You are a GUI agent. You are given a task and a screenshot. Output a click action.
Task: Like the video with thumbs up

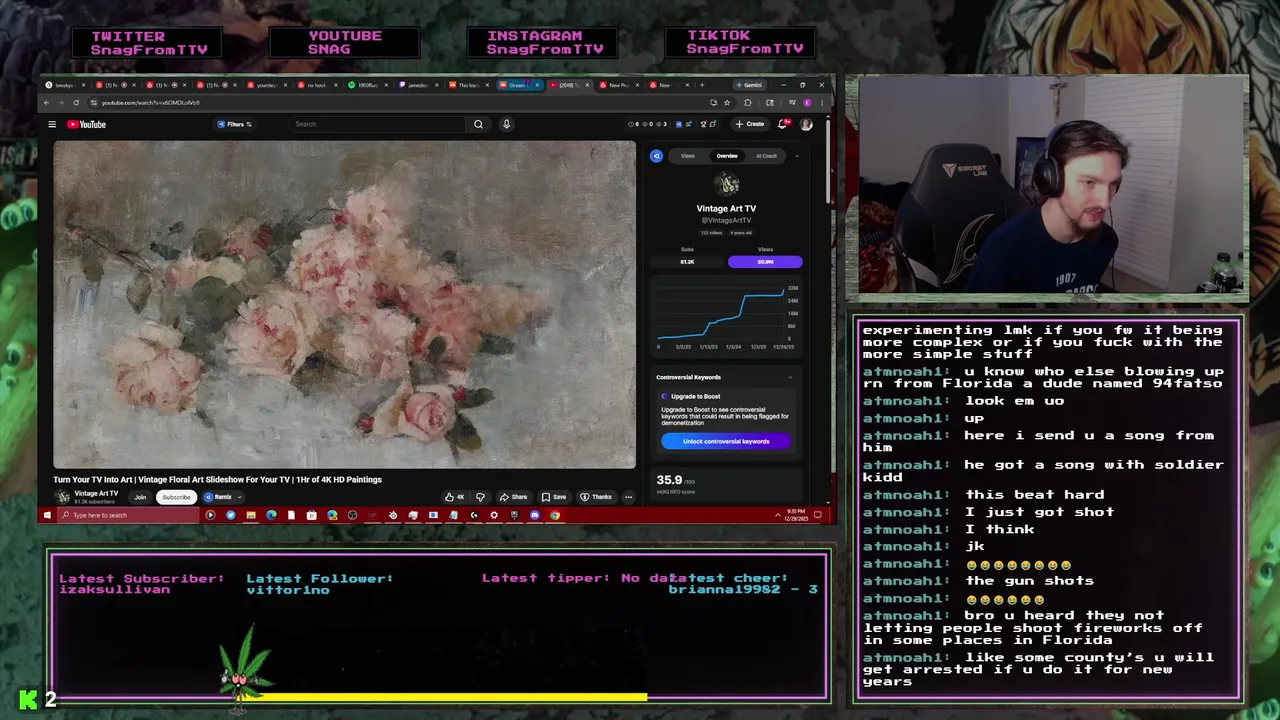pos(454,497)
